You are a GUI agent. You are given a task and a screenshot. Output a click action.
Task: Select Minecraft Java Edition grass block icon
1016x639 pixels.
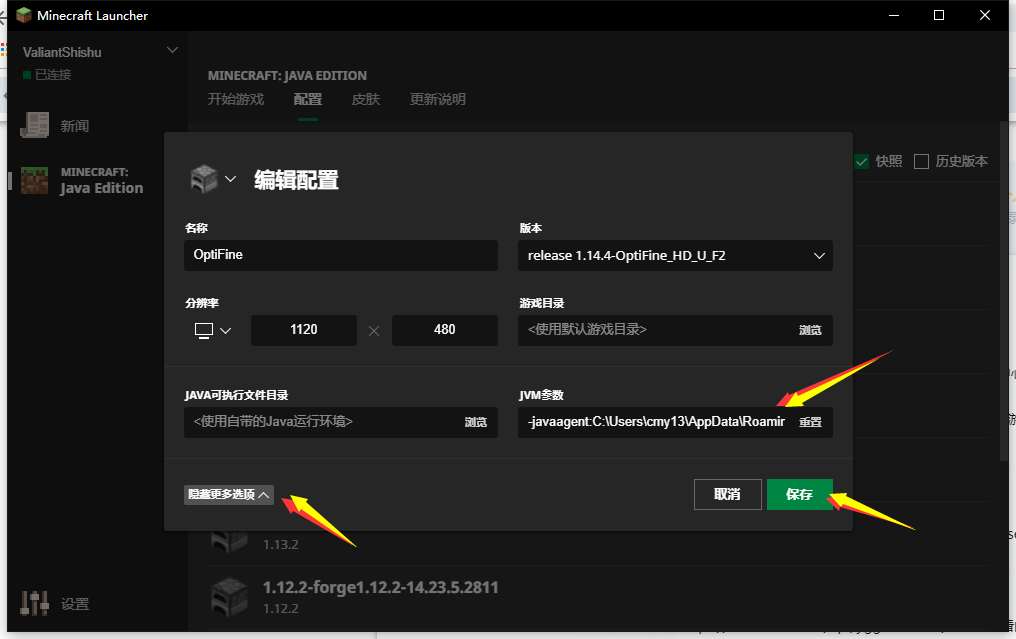(x=34, y=181)
